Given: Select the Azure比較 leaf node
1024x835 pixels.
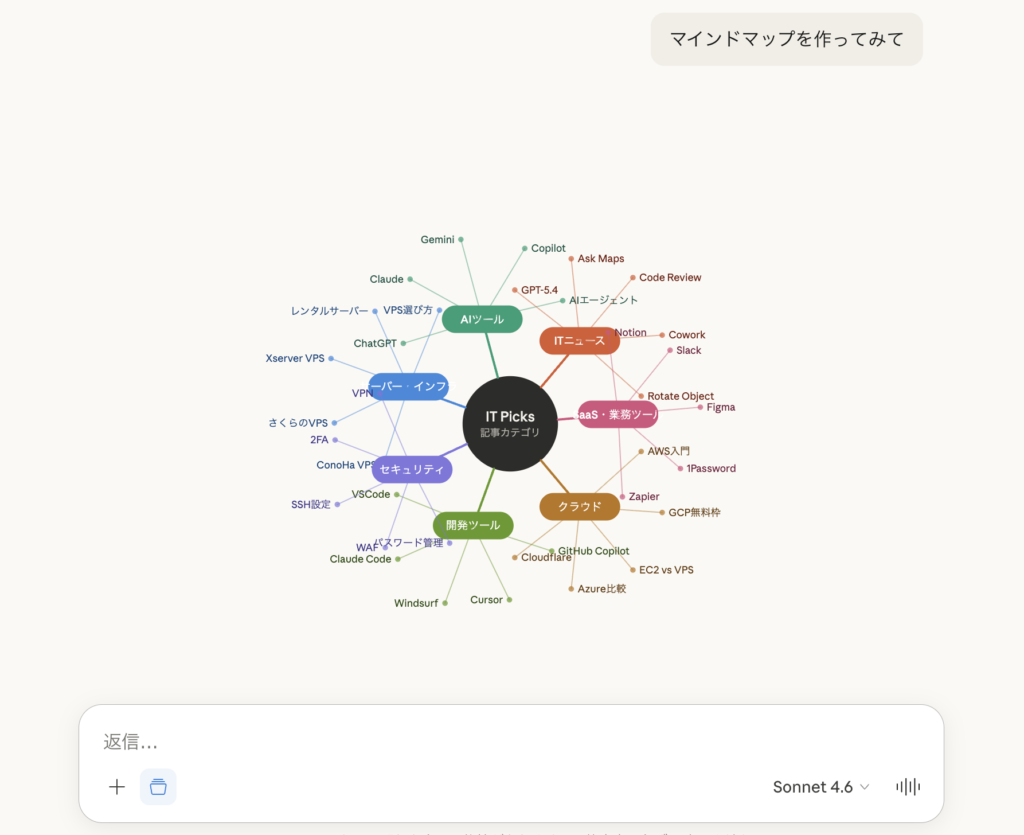Looking at the screenshot, I should (x=601, y=589).
